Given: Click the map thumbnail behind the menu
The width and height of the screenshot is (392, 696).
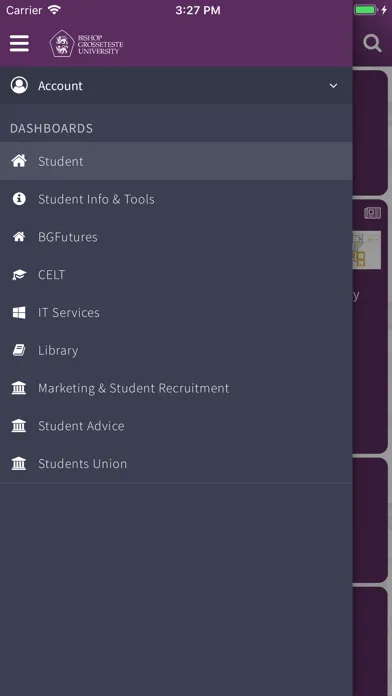Looking at the screenshot, I should coord(367,250).
